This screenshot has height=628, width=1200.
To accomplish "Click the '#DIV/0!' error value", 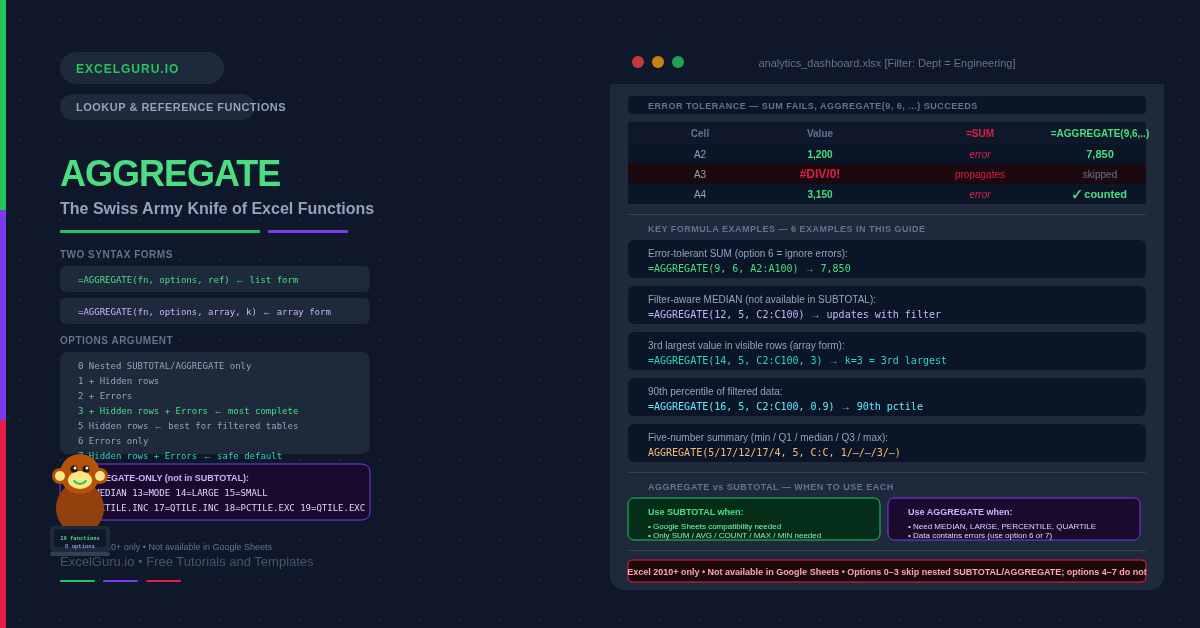I will click(x=820, y=174).
